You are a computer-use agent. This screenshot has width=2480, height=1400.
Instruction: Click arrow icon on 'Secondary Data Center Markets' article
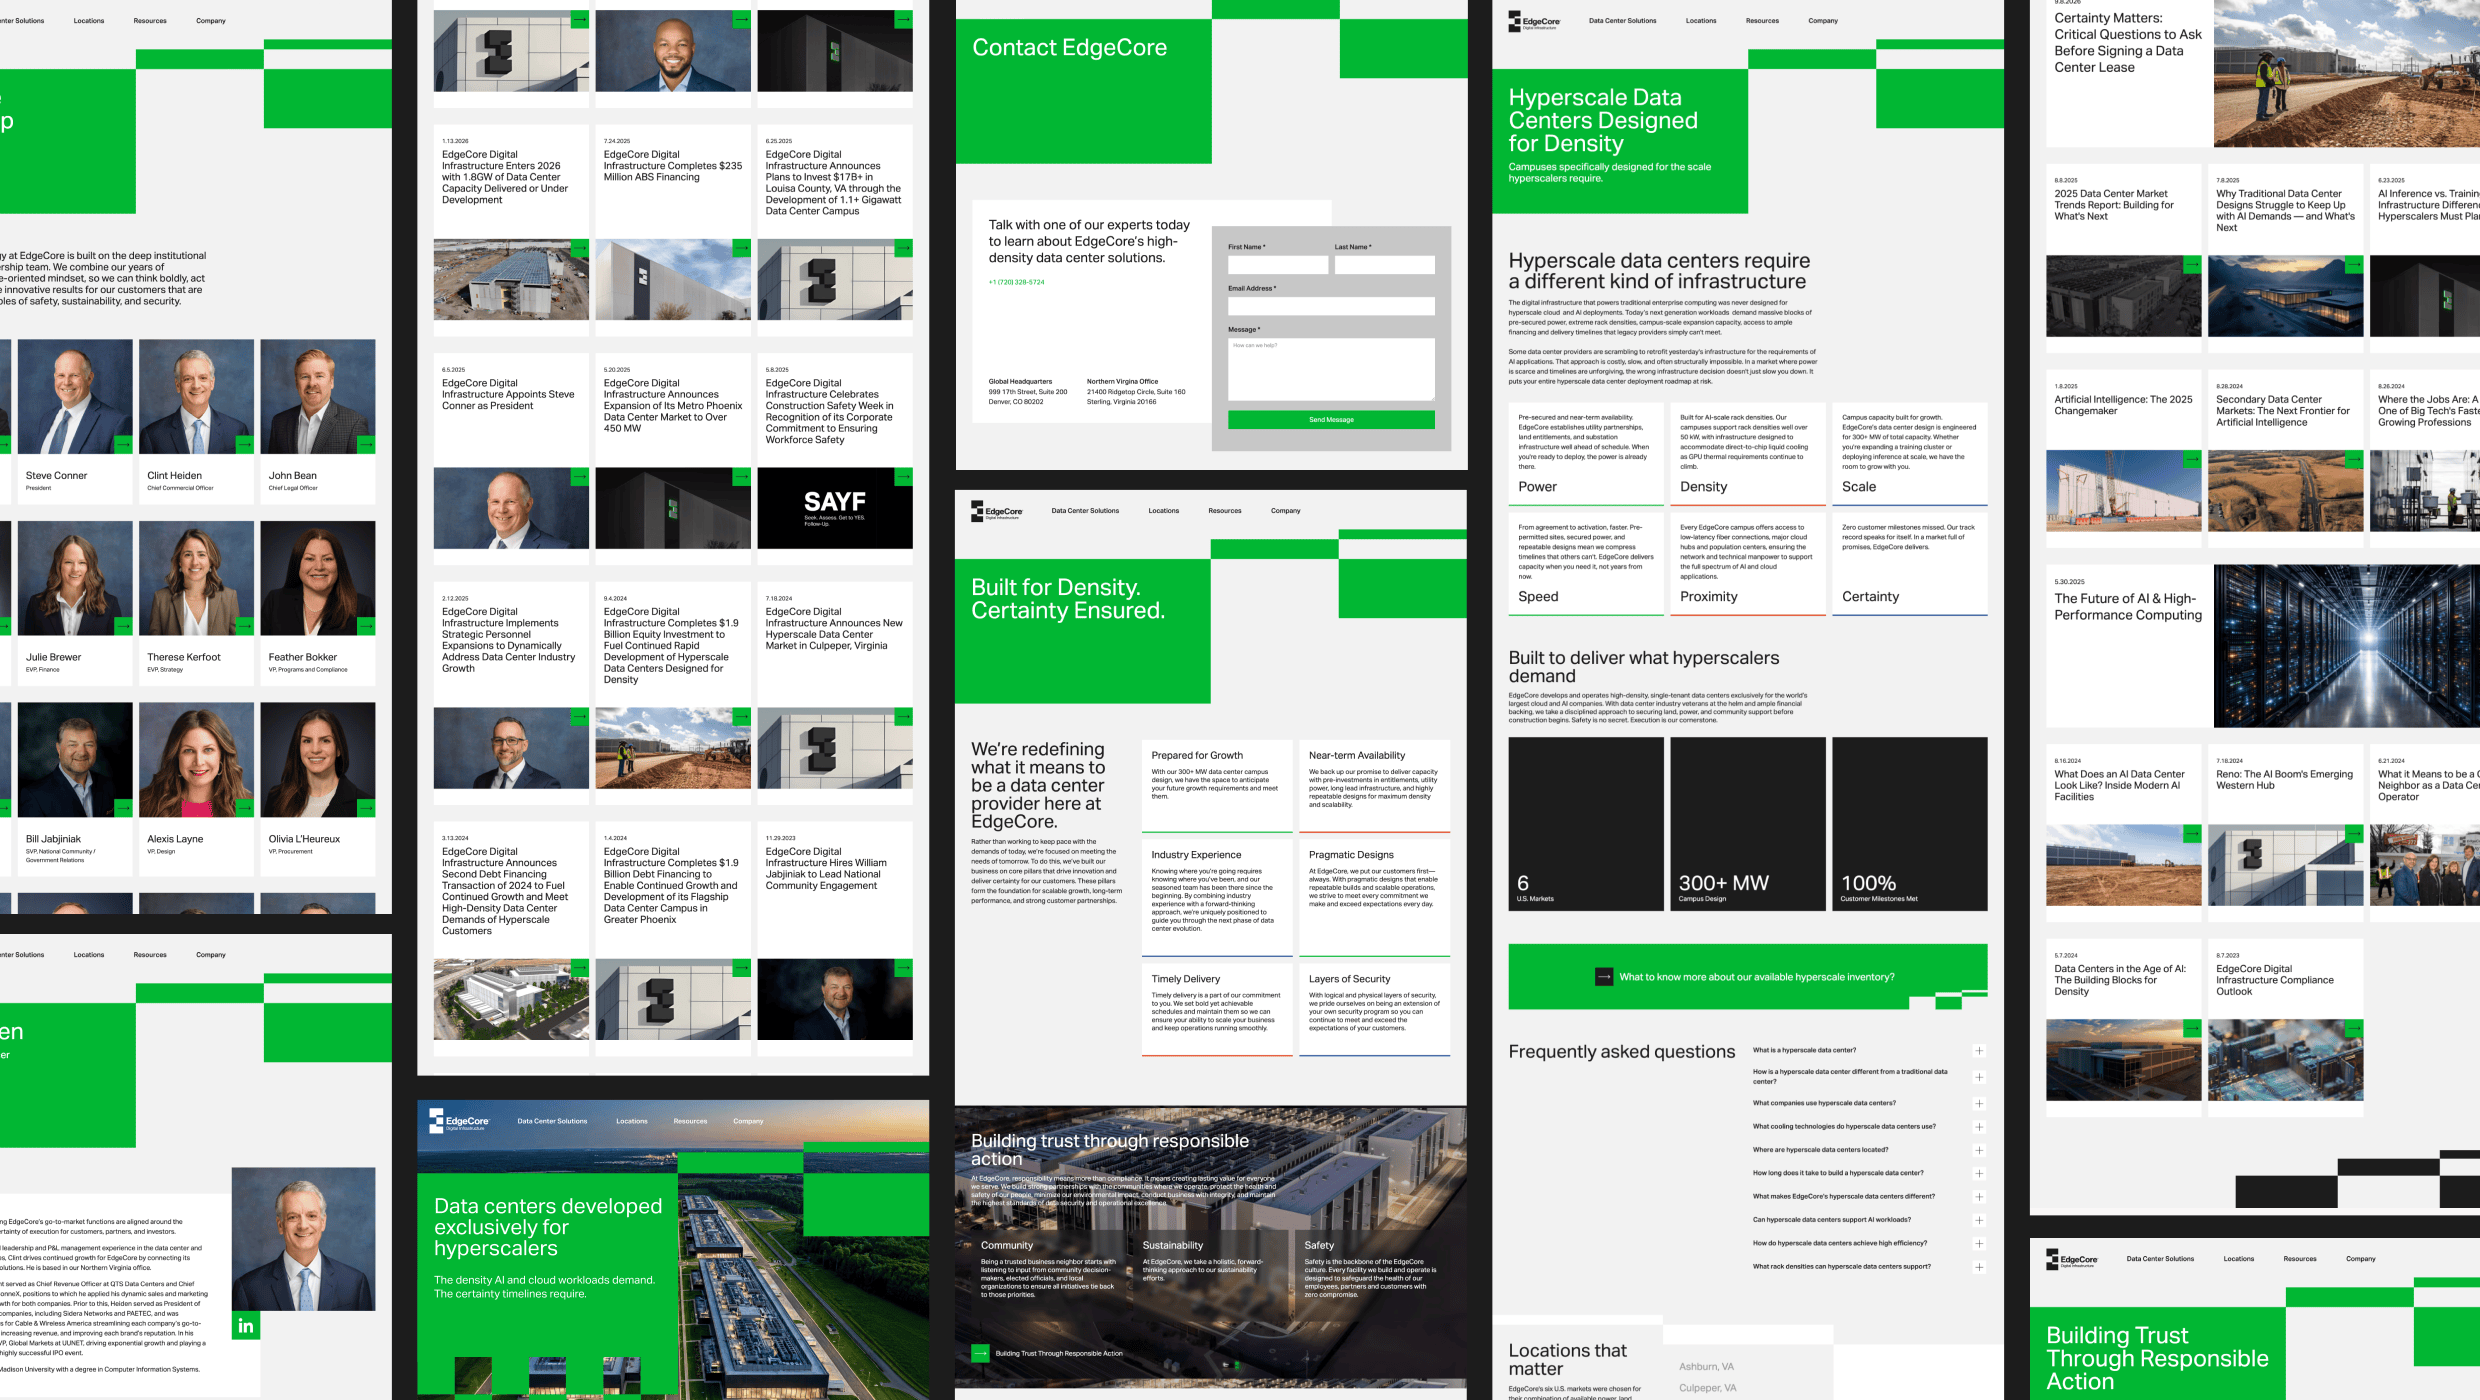pyautogui.click(x=2355, y=459)
